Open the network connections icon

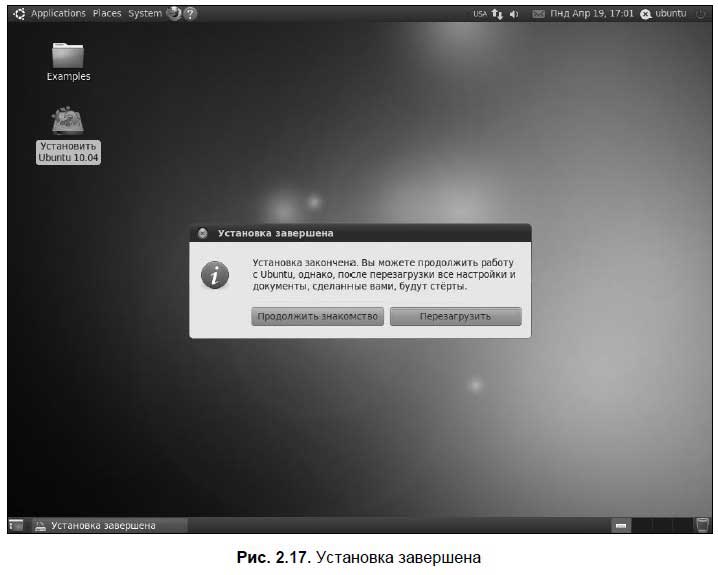point(497,14)
